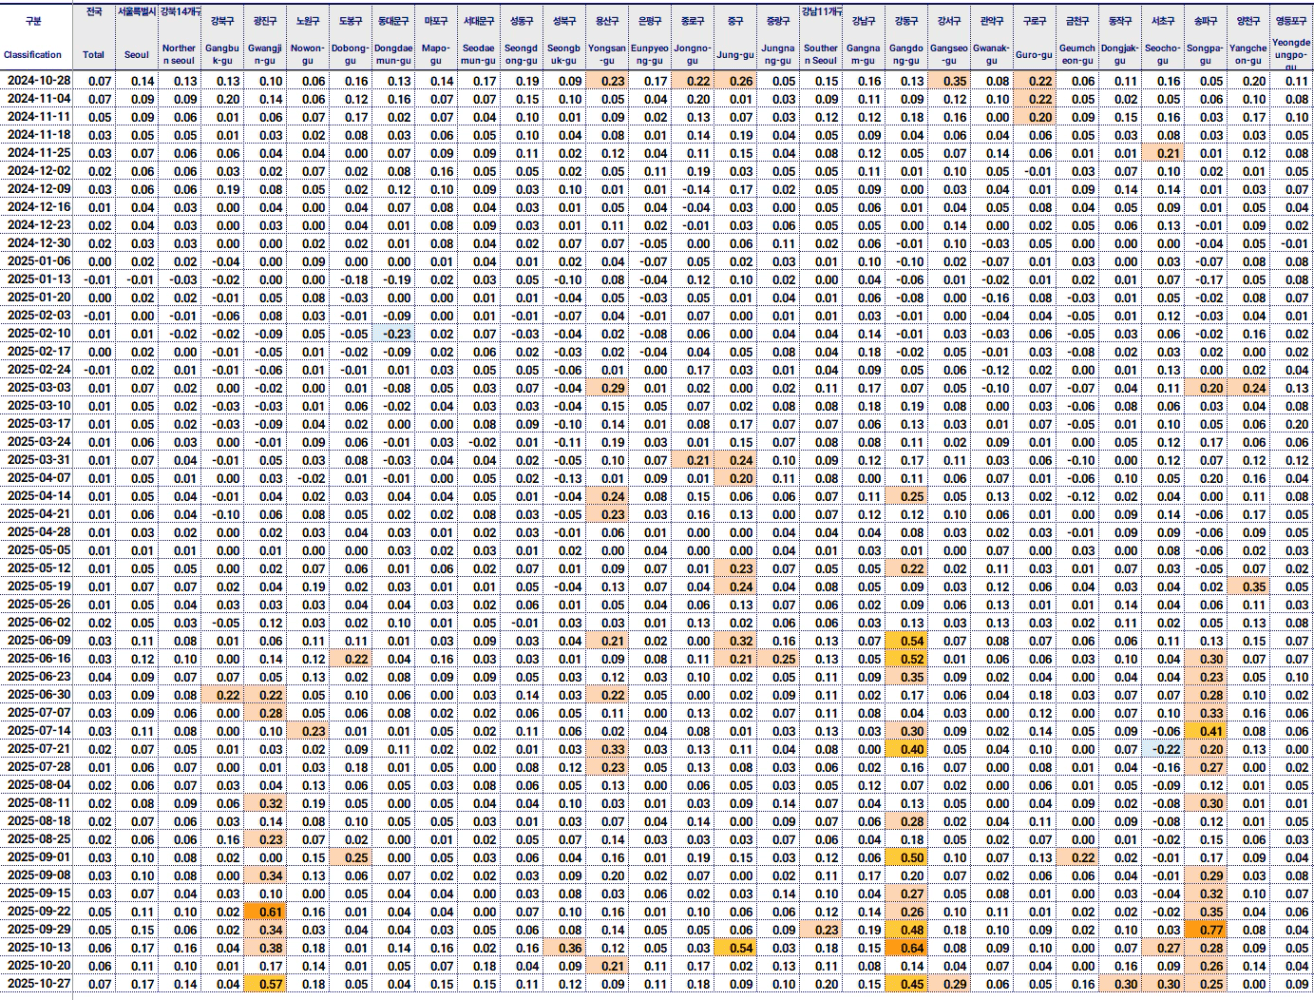
Task: Select the highlighted 0.36 Seongbuk-gu cell
Action: [570, 948]
